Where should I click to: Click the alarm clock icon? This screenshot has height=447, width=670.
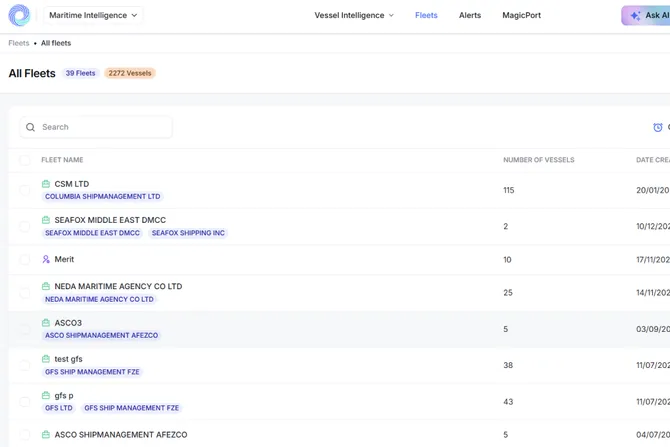(657, 127)
